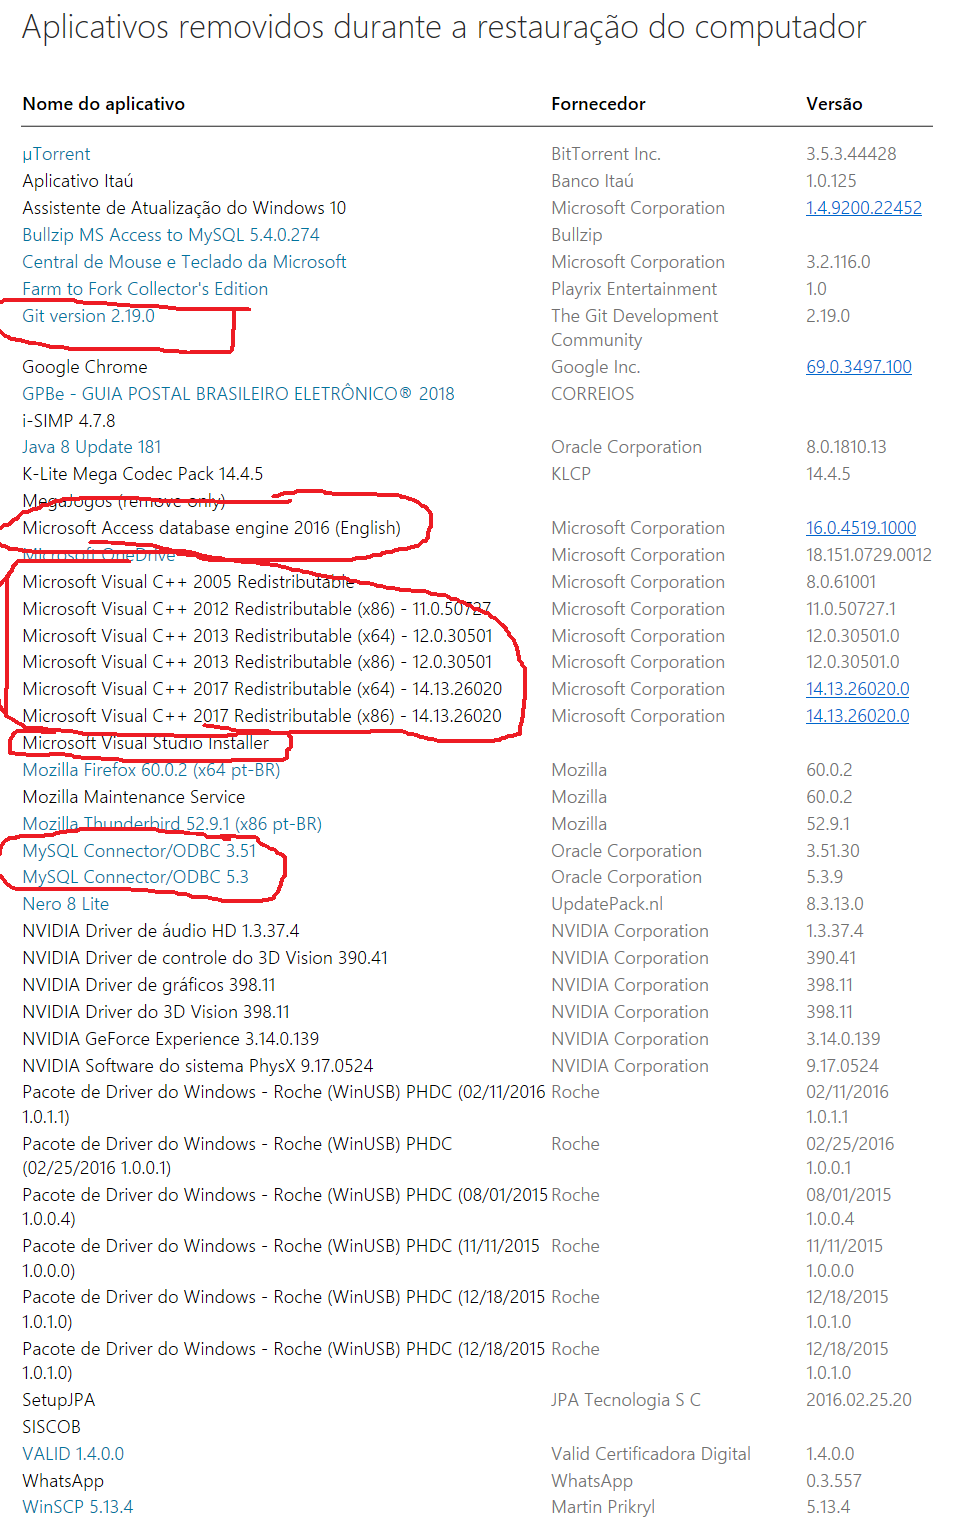Image resolution: width=967 pixels, height=1529 pixels.
Task: Select vendor Valid Certificadora Digital
Action: coord(651,1454)
